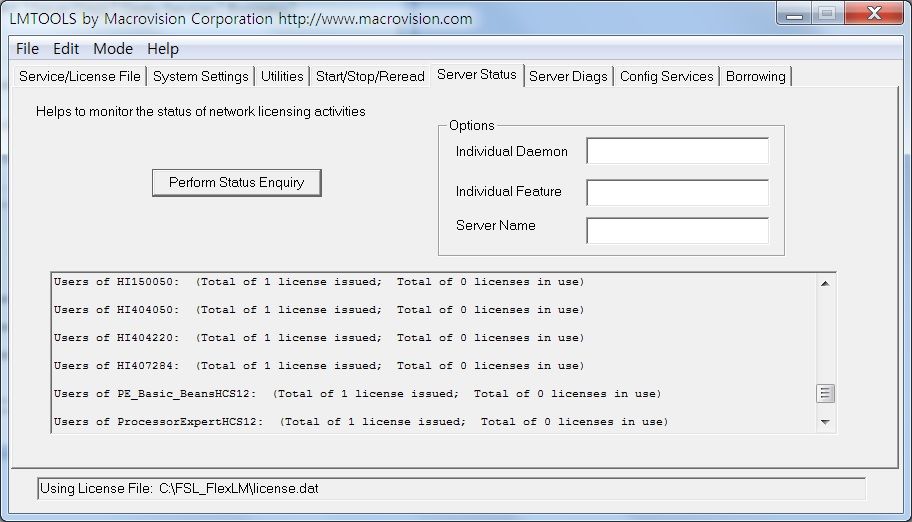The width and height of the screenshot is (912, 522).
Task: Open the Mode menu
Action: pos(113,49)
